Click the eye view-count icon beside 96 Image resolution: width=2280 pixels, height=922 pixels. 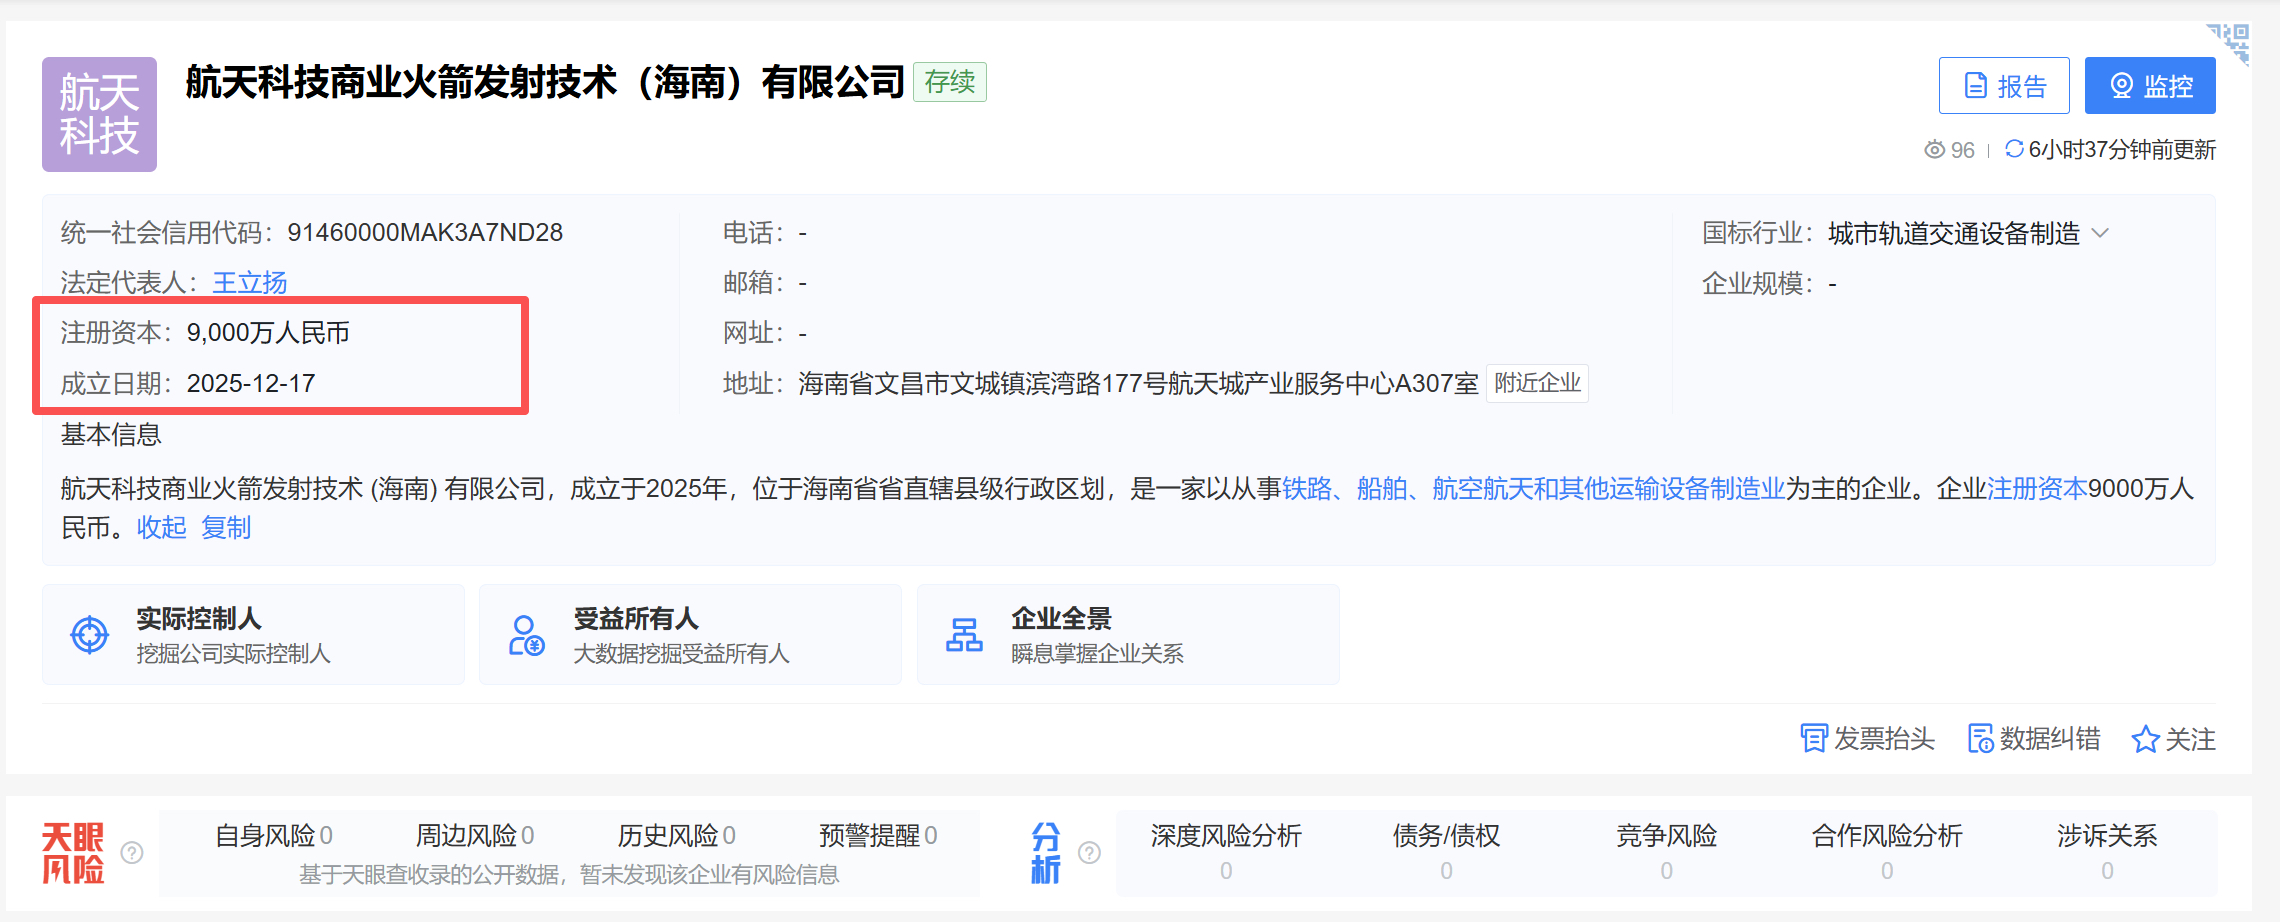pos(1935,150)
